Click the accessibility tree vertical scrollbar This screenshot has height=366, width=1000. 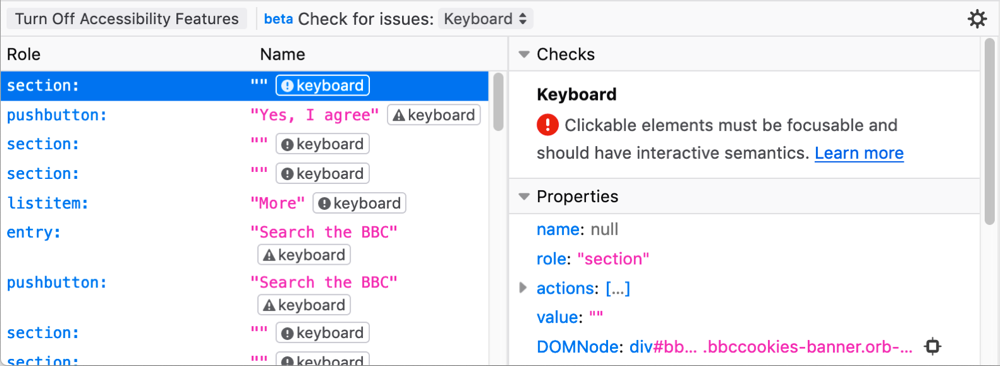click(498, 102)
